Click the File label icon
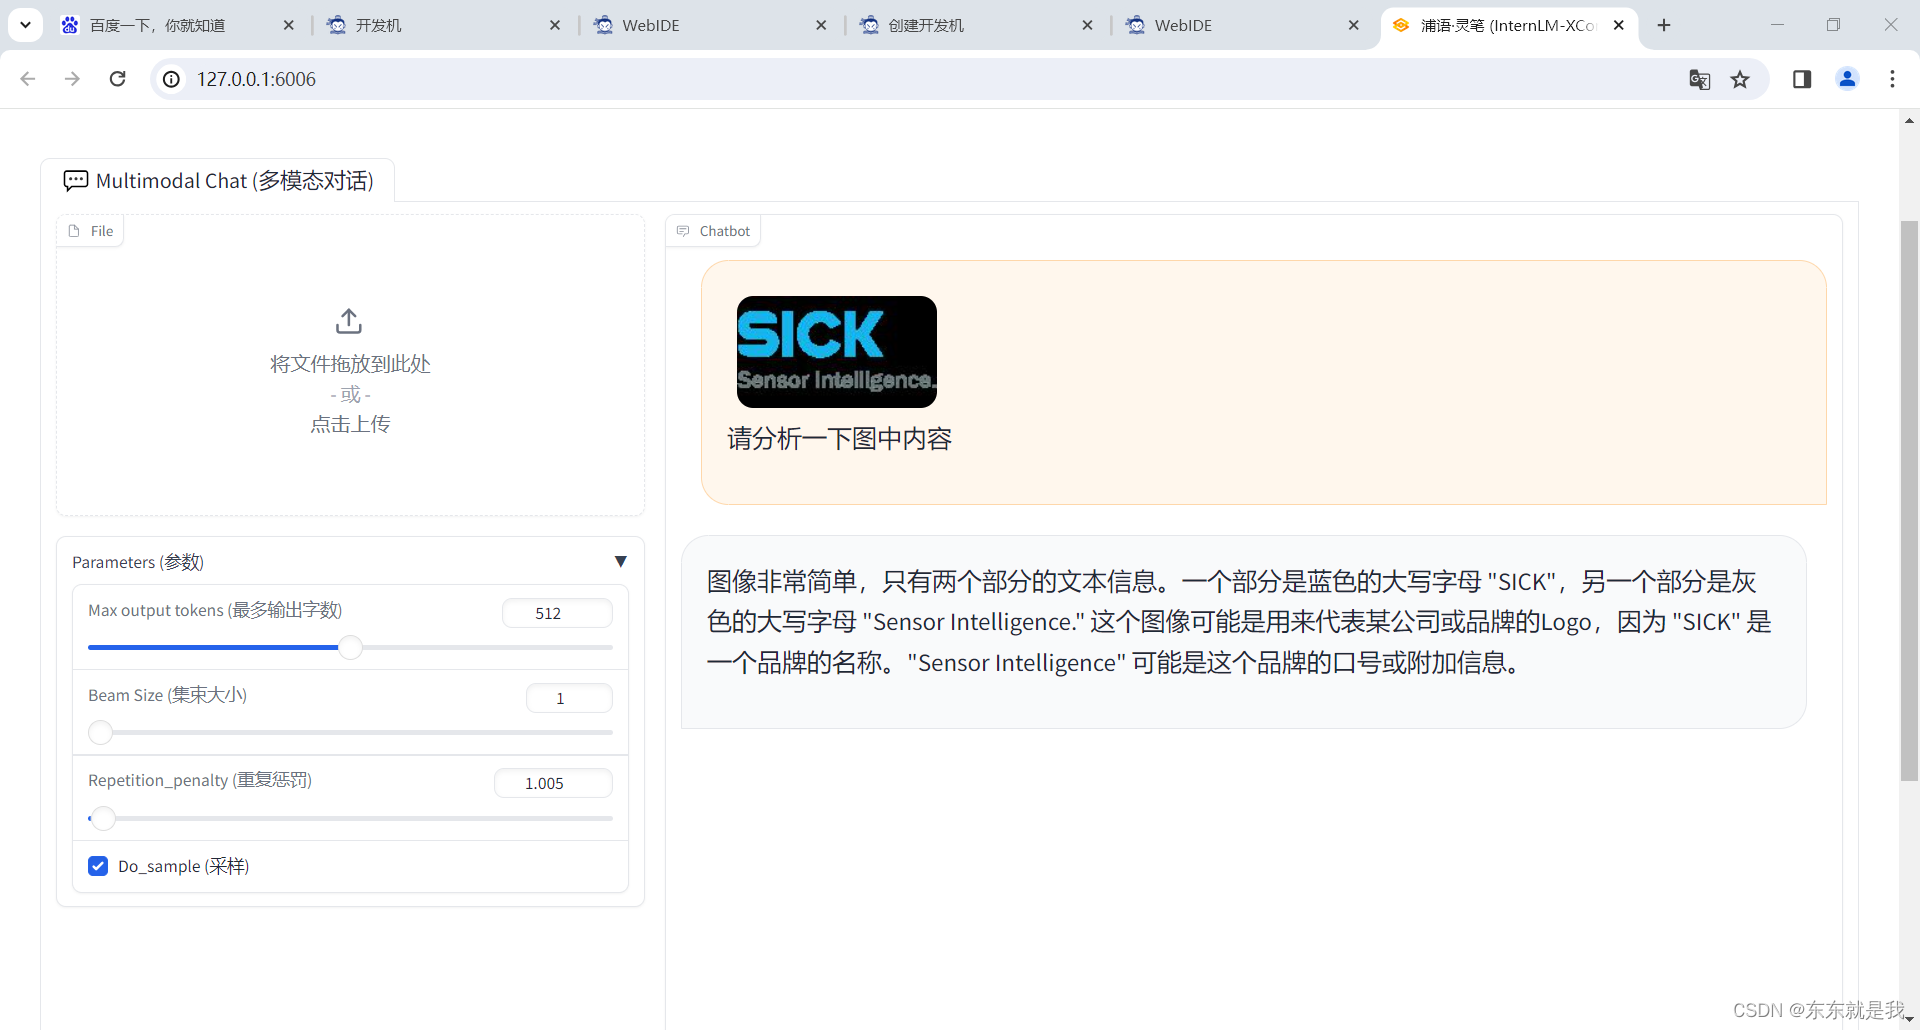This screenshot has width=1920, height=1030. click(x=74, y=231)
